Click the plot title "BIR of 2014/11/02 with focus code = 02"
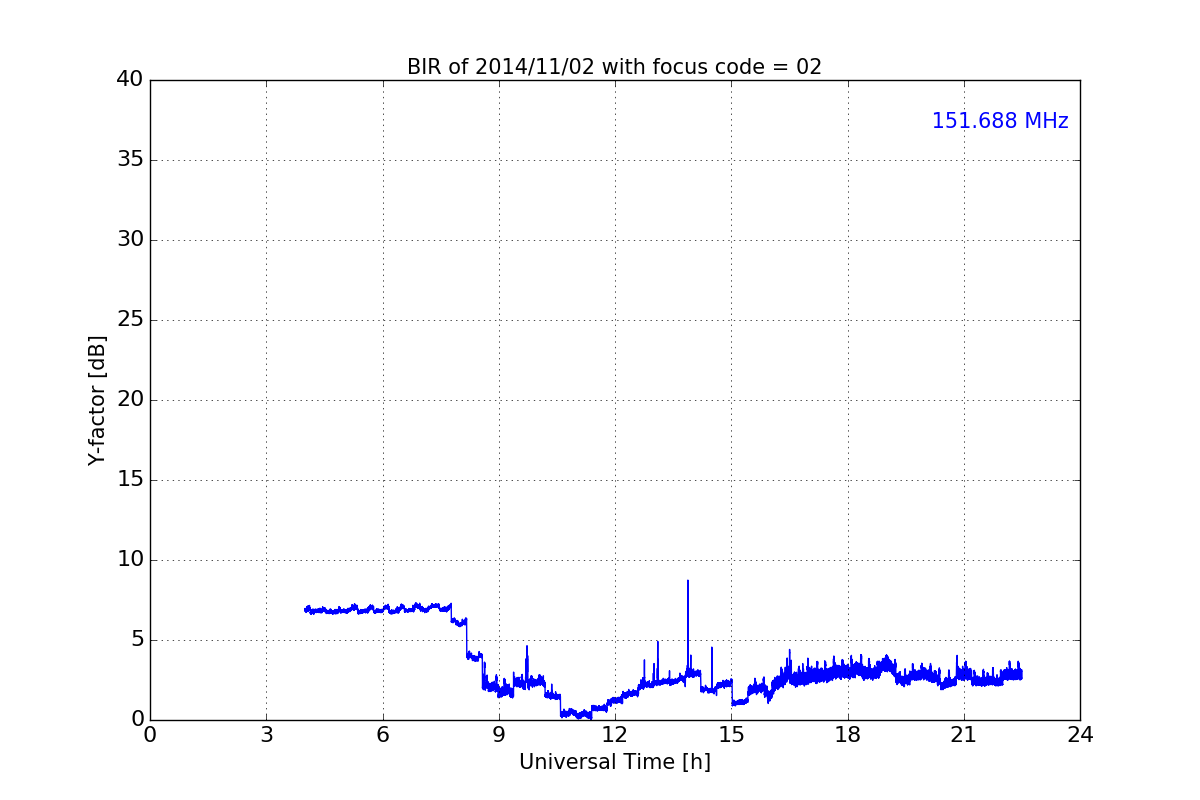Screen dimensions: 1200x800 pyautogui.click(x=614, y=67)
